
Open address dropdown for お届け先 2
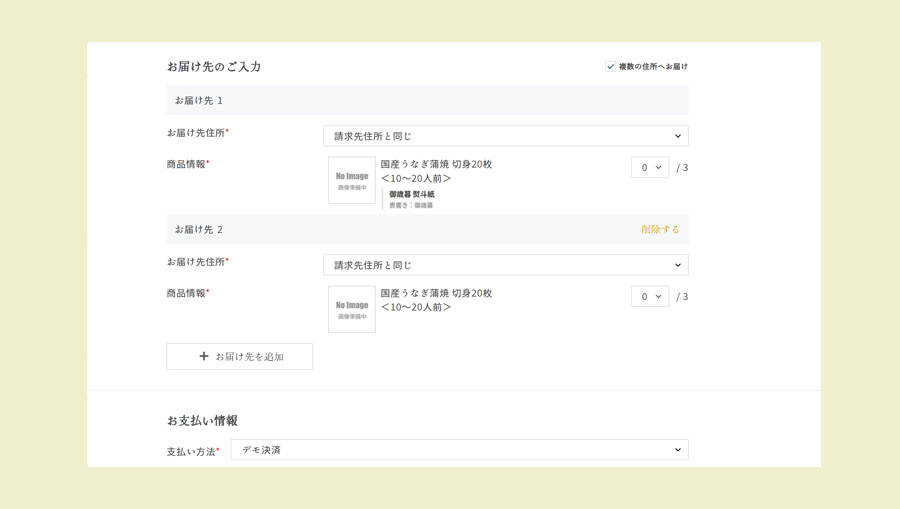[x=505, y=265]
